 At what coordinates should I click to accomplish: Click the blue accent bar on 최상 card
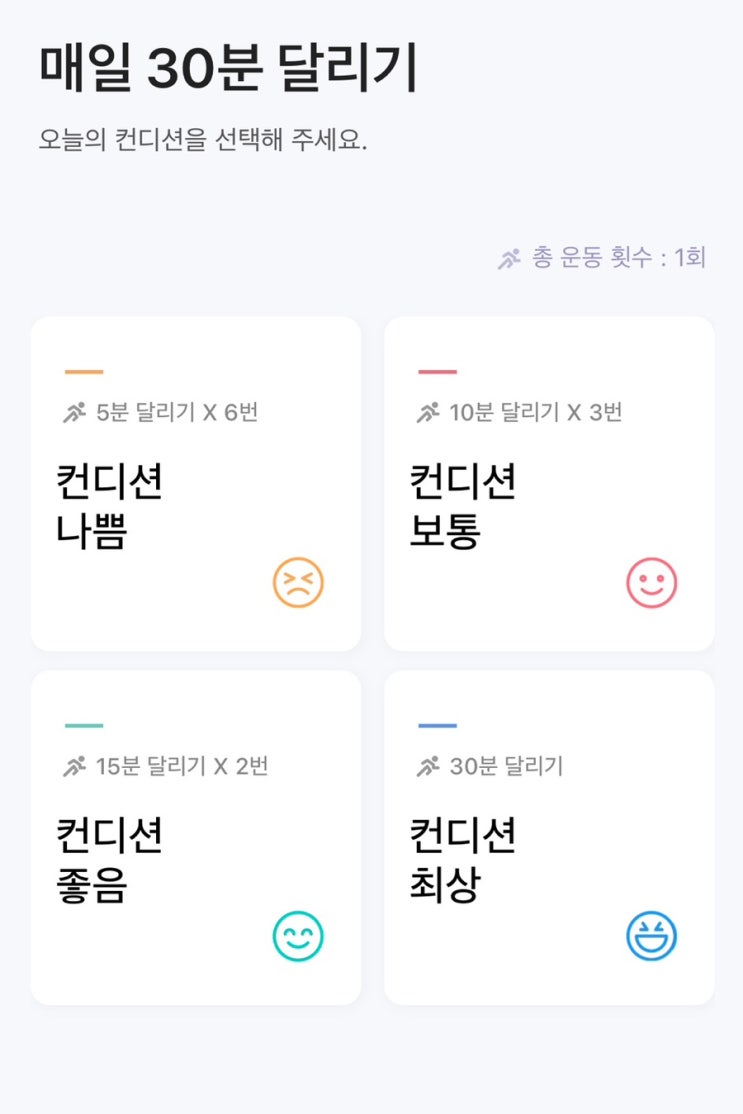tap(438, 726)
